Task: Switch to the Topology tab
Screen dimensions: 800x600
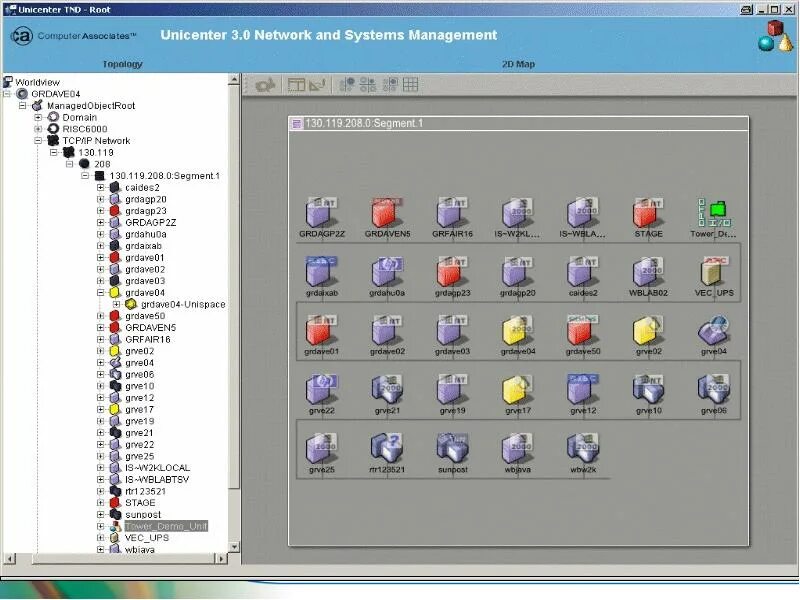Action: click(122, 64)
